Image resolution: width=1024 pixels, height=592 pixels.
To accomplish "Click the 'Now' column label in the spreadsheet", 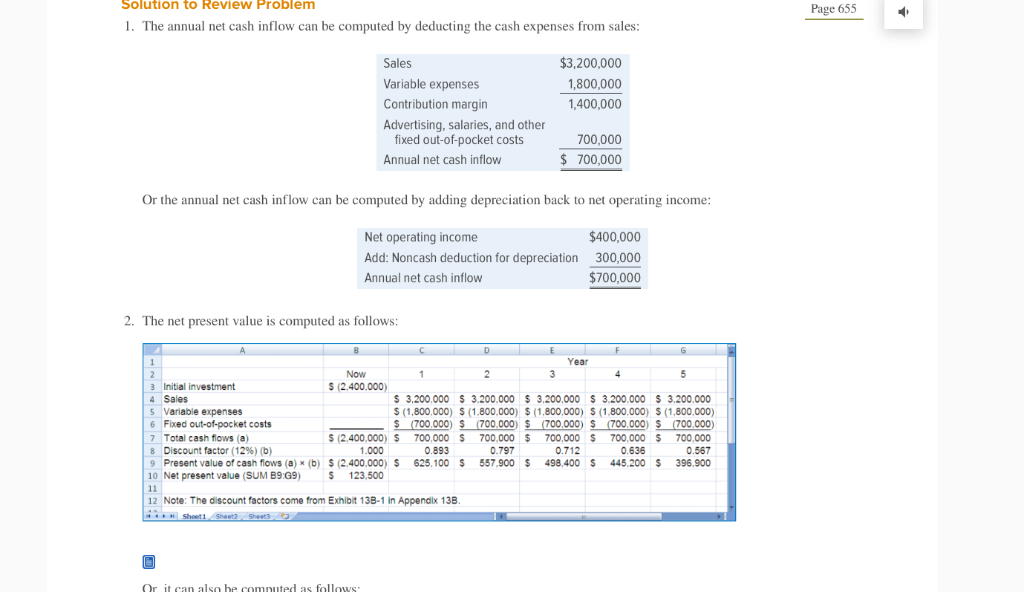I will [356, 374].
